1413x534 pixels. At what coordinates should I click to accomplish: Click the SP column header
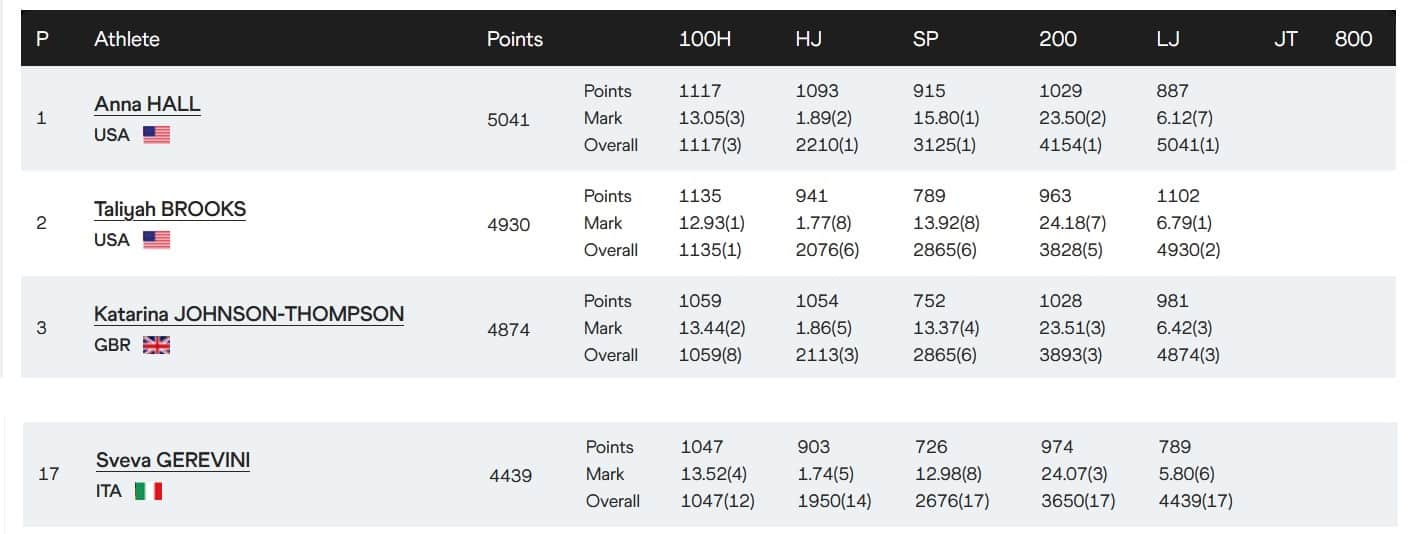(925, 39)
